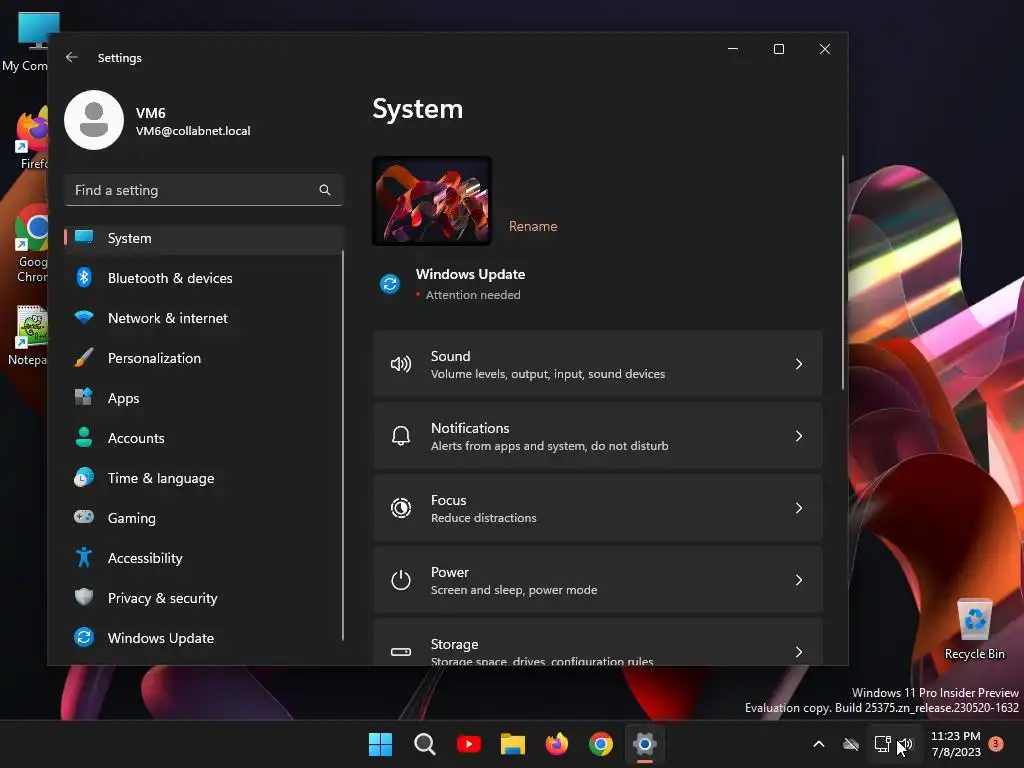Screen dimensions: 1024x768
Task: Switch to Gaming section
Action: point(203,518)
